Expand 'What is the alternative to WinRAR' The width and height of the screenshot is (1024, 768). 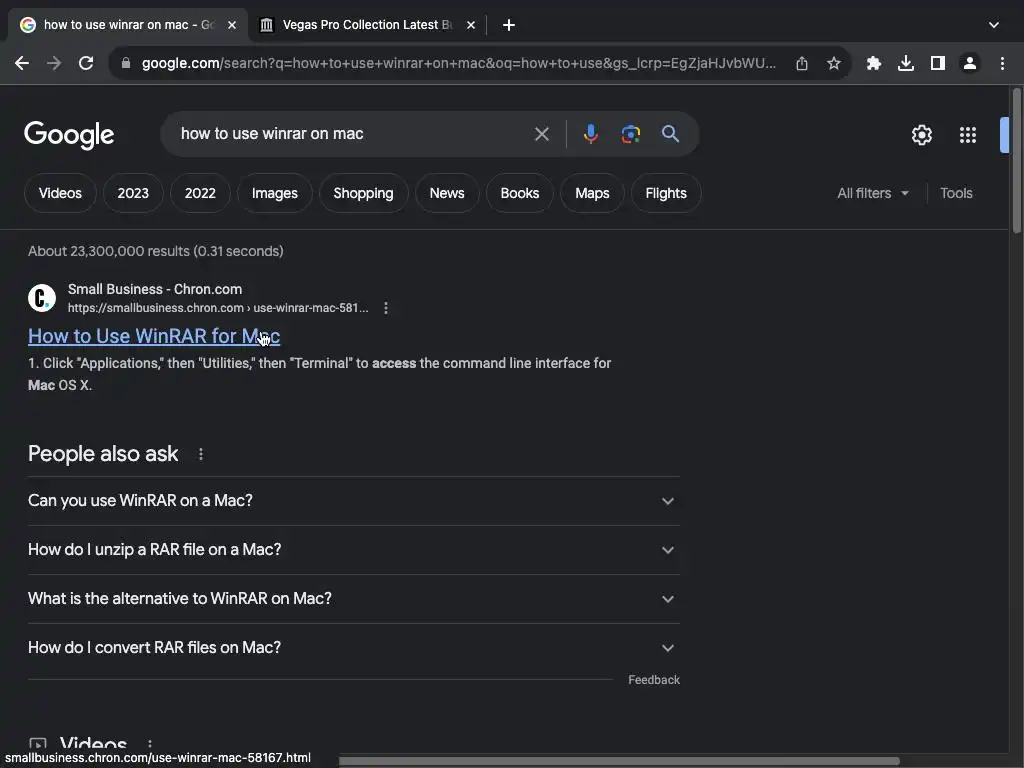click(x=353, y=599)
